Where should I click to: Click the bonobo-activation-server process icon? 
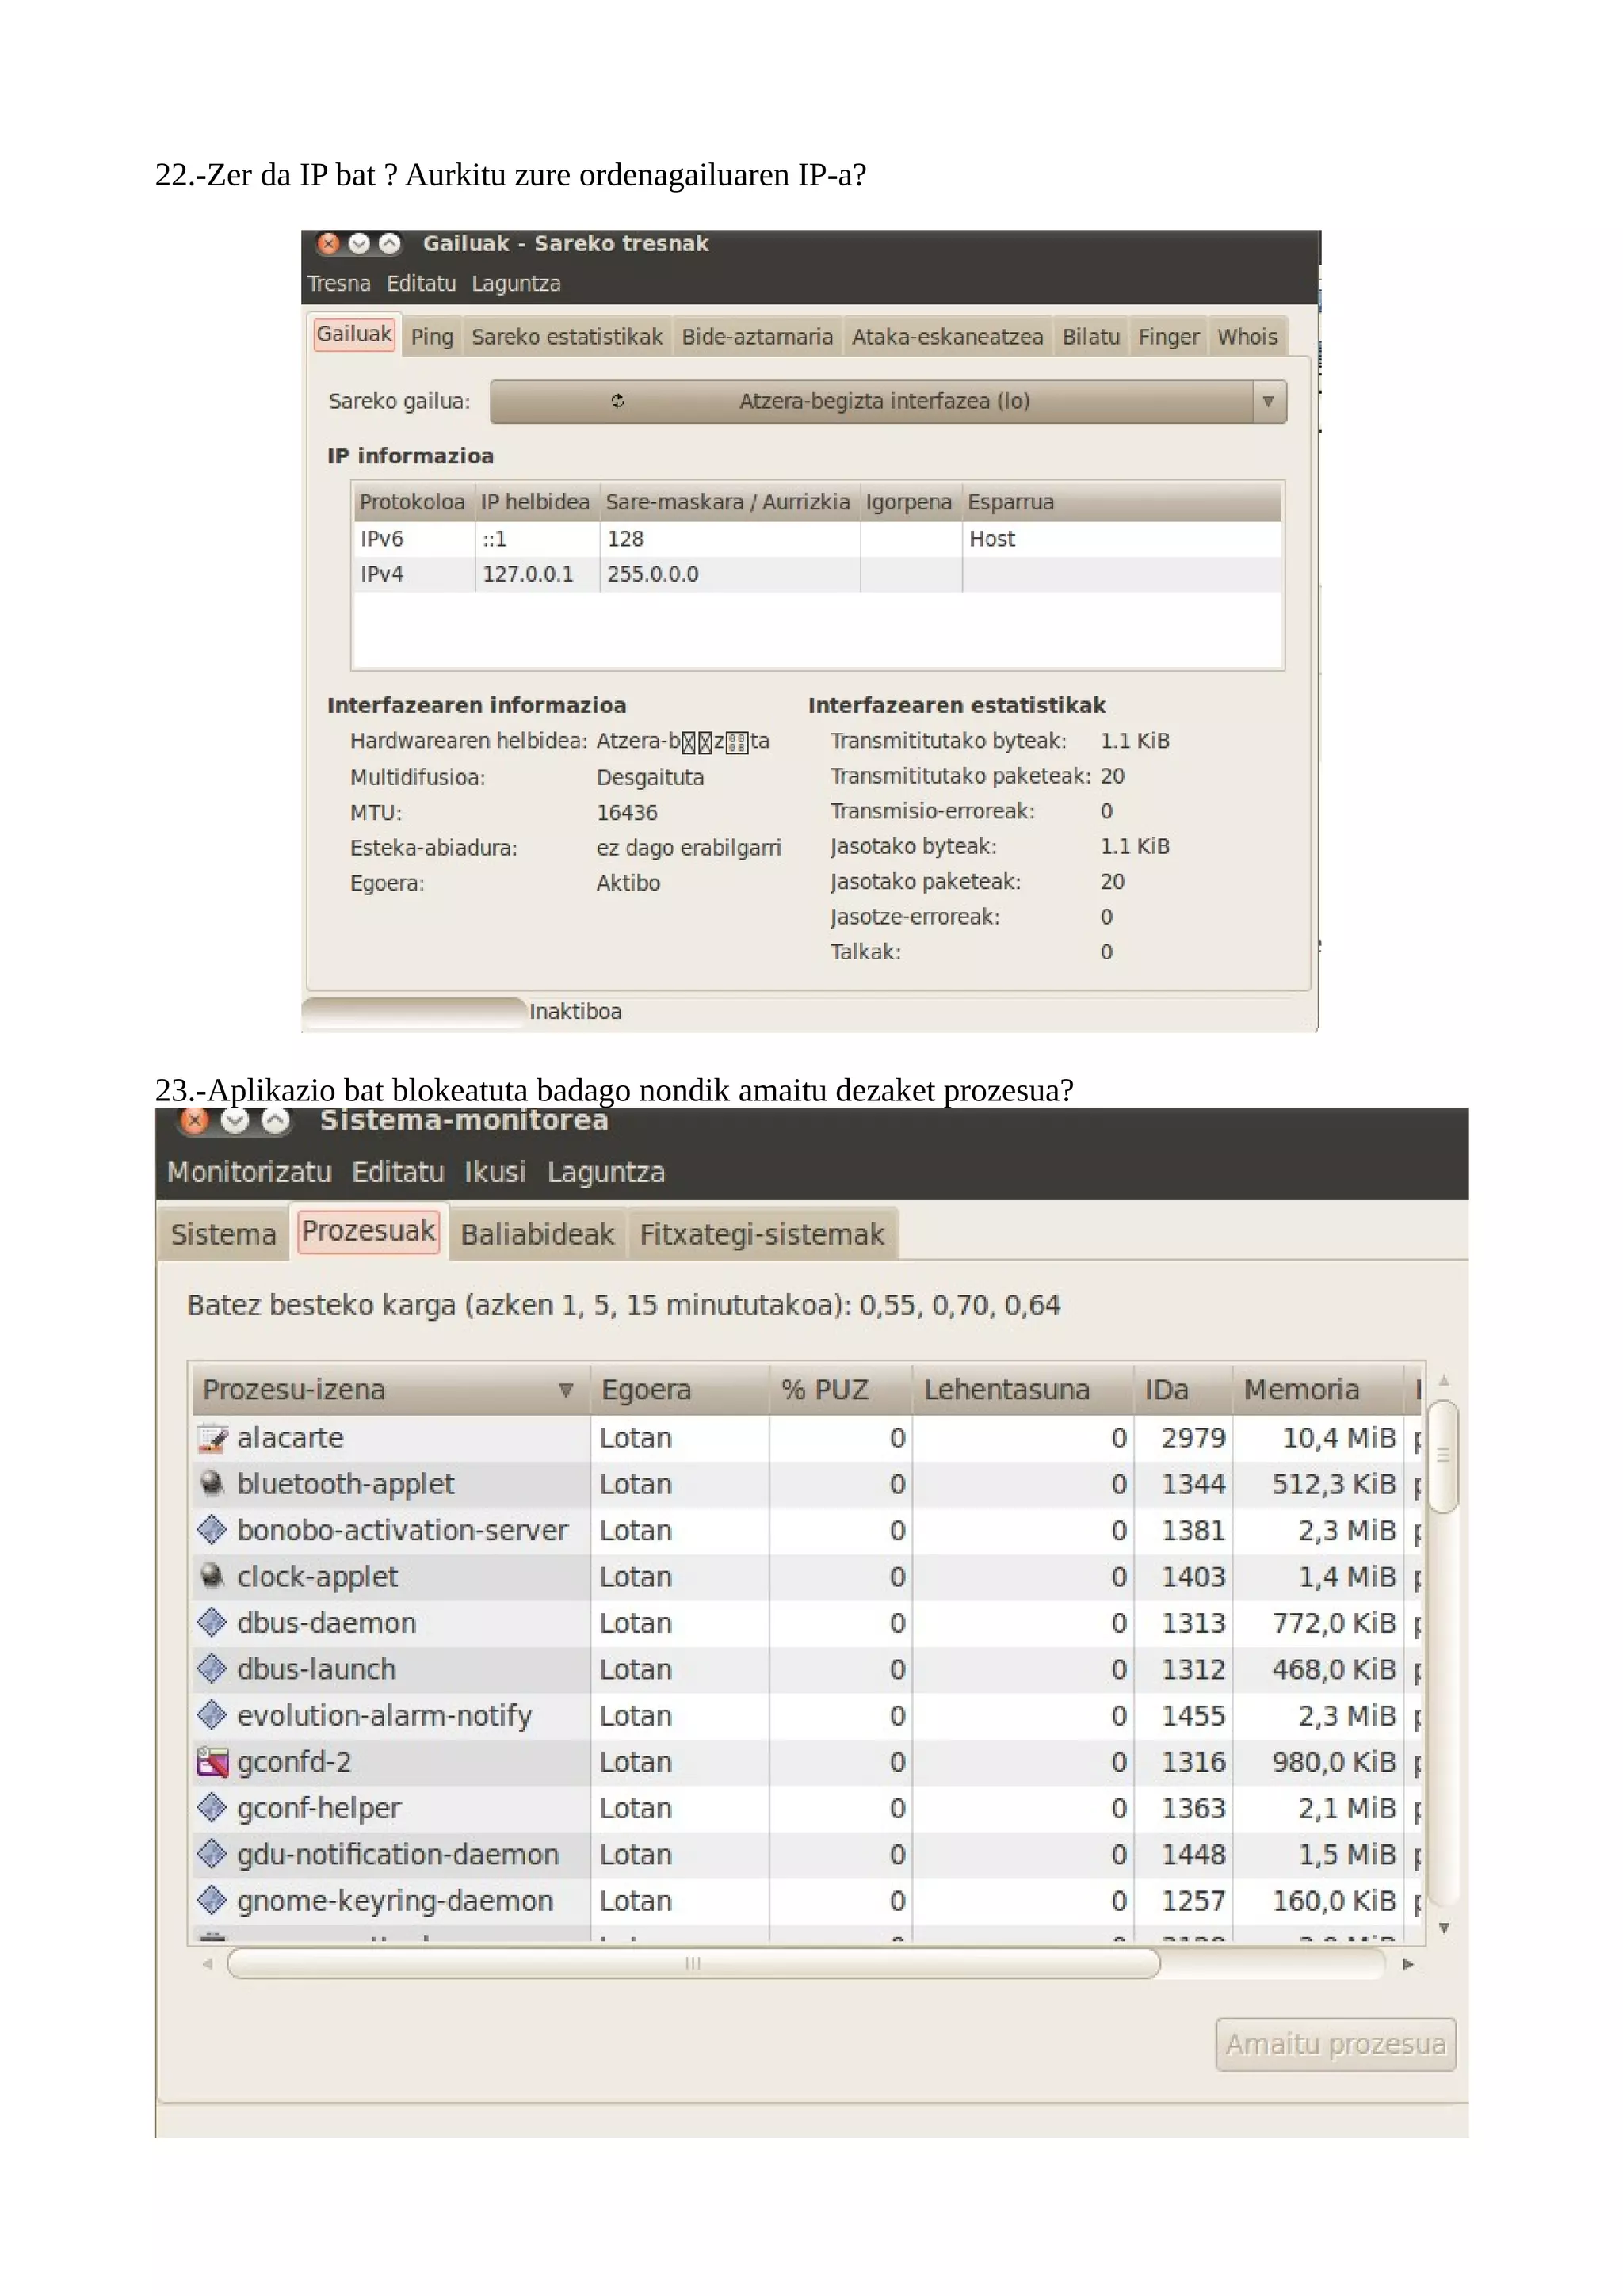(x=212, y=1530)
